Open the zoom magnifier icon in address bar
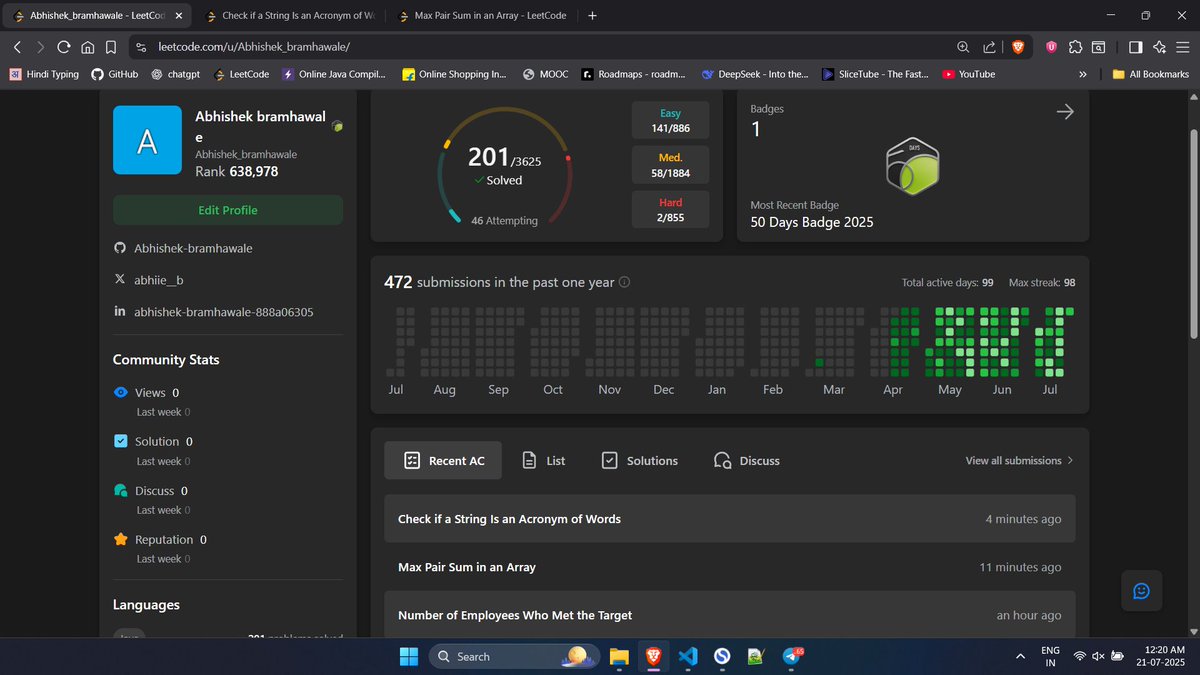 pos(963,47)
